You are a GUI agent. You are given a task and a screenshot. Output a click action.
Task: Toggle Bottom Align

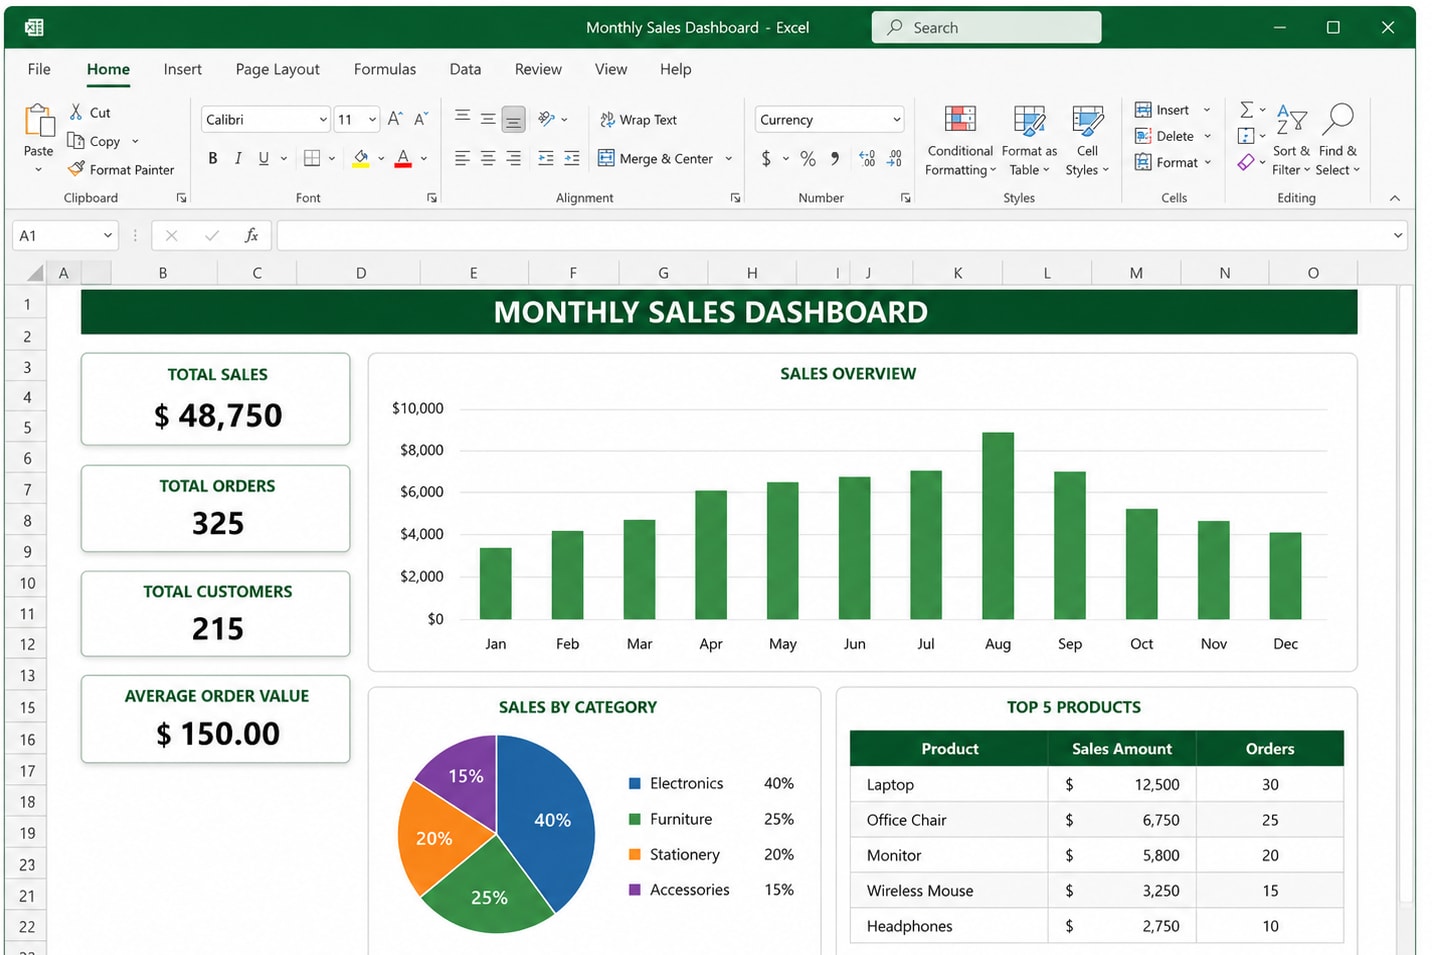coord(513,119)
